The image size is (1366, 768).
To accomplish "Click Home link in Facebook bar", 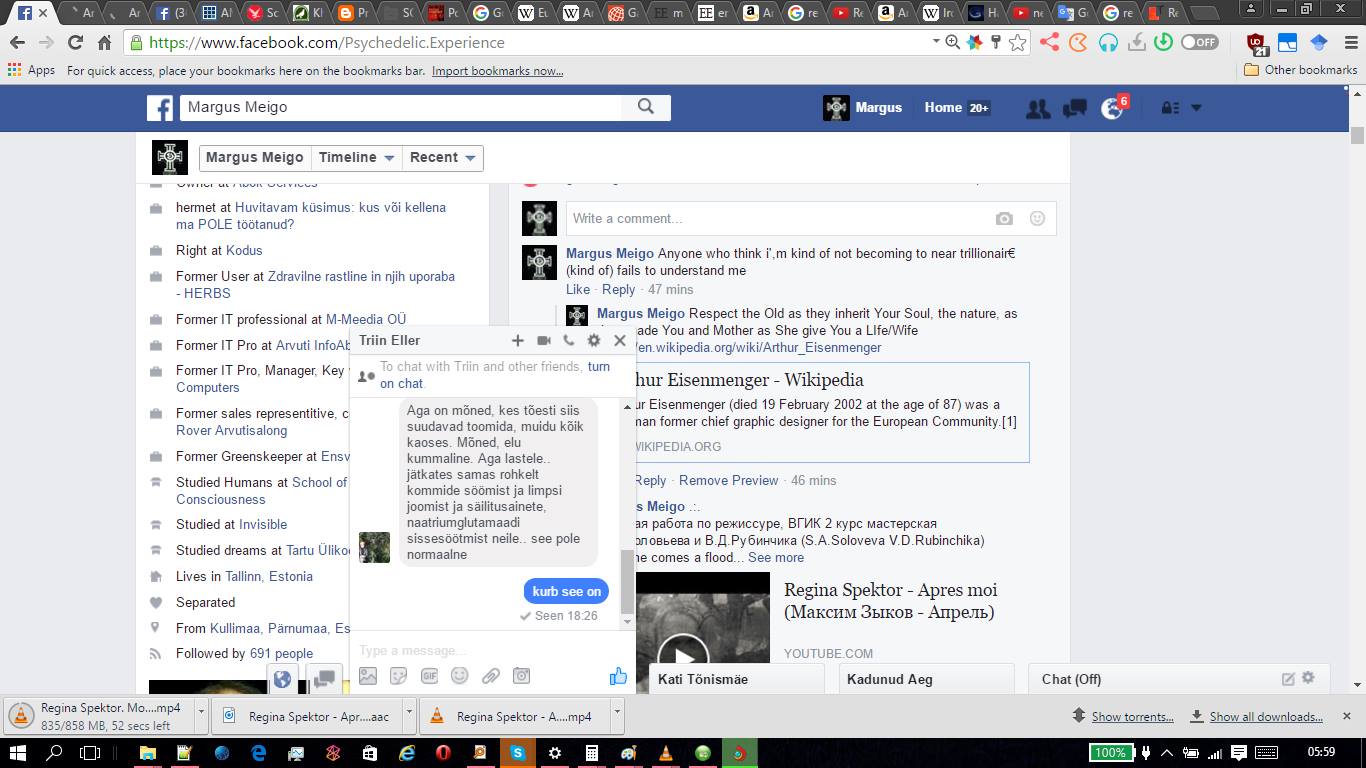I will pos(943,107).
